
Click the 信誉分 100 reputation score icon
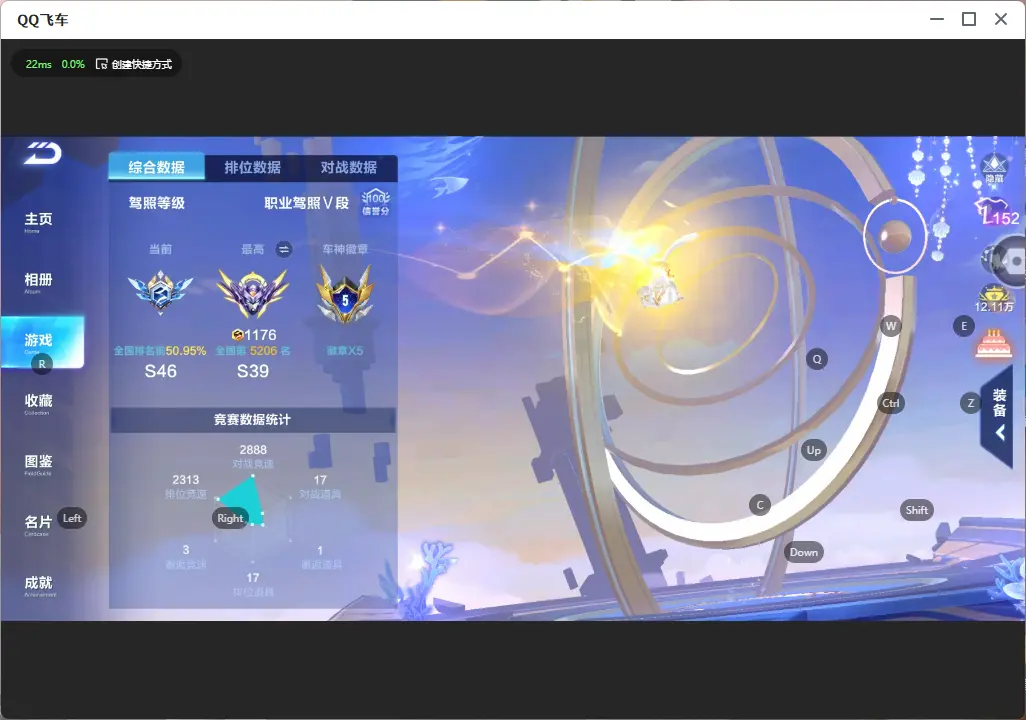coord(376,202)
